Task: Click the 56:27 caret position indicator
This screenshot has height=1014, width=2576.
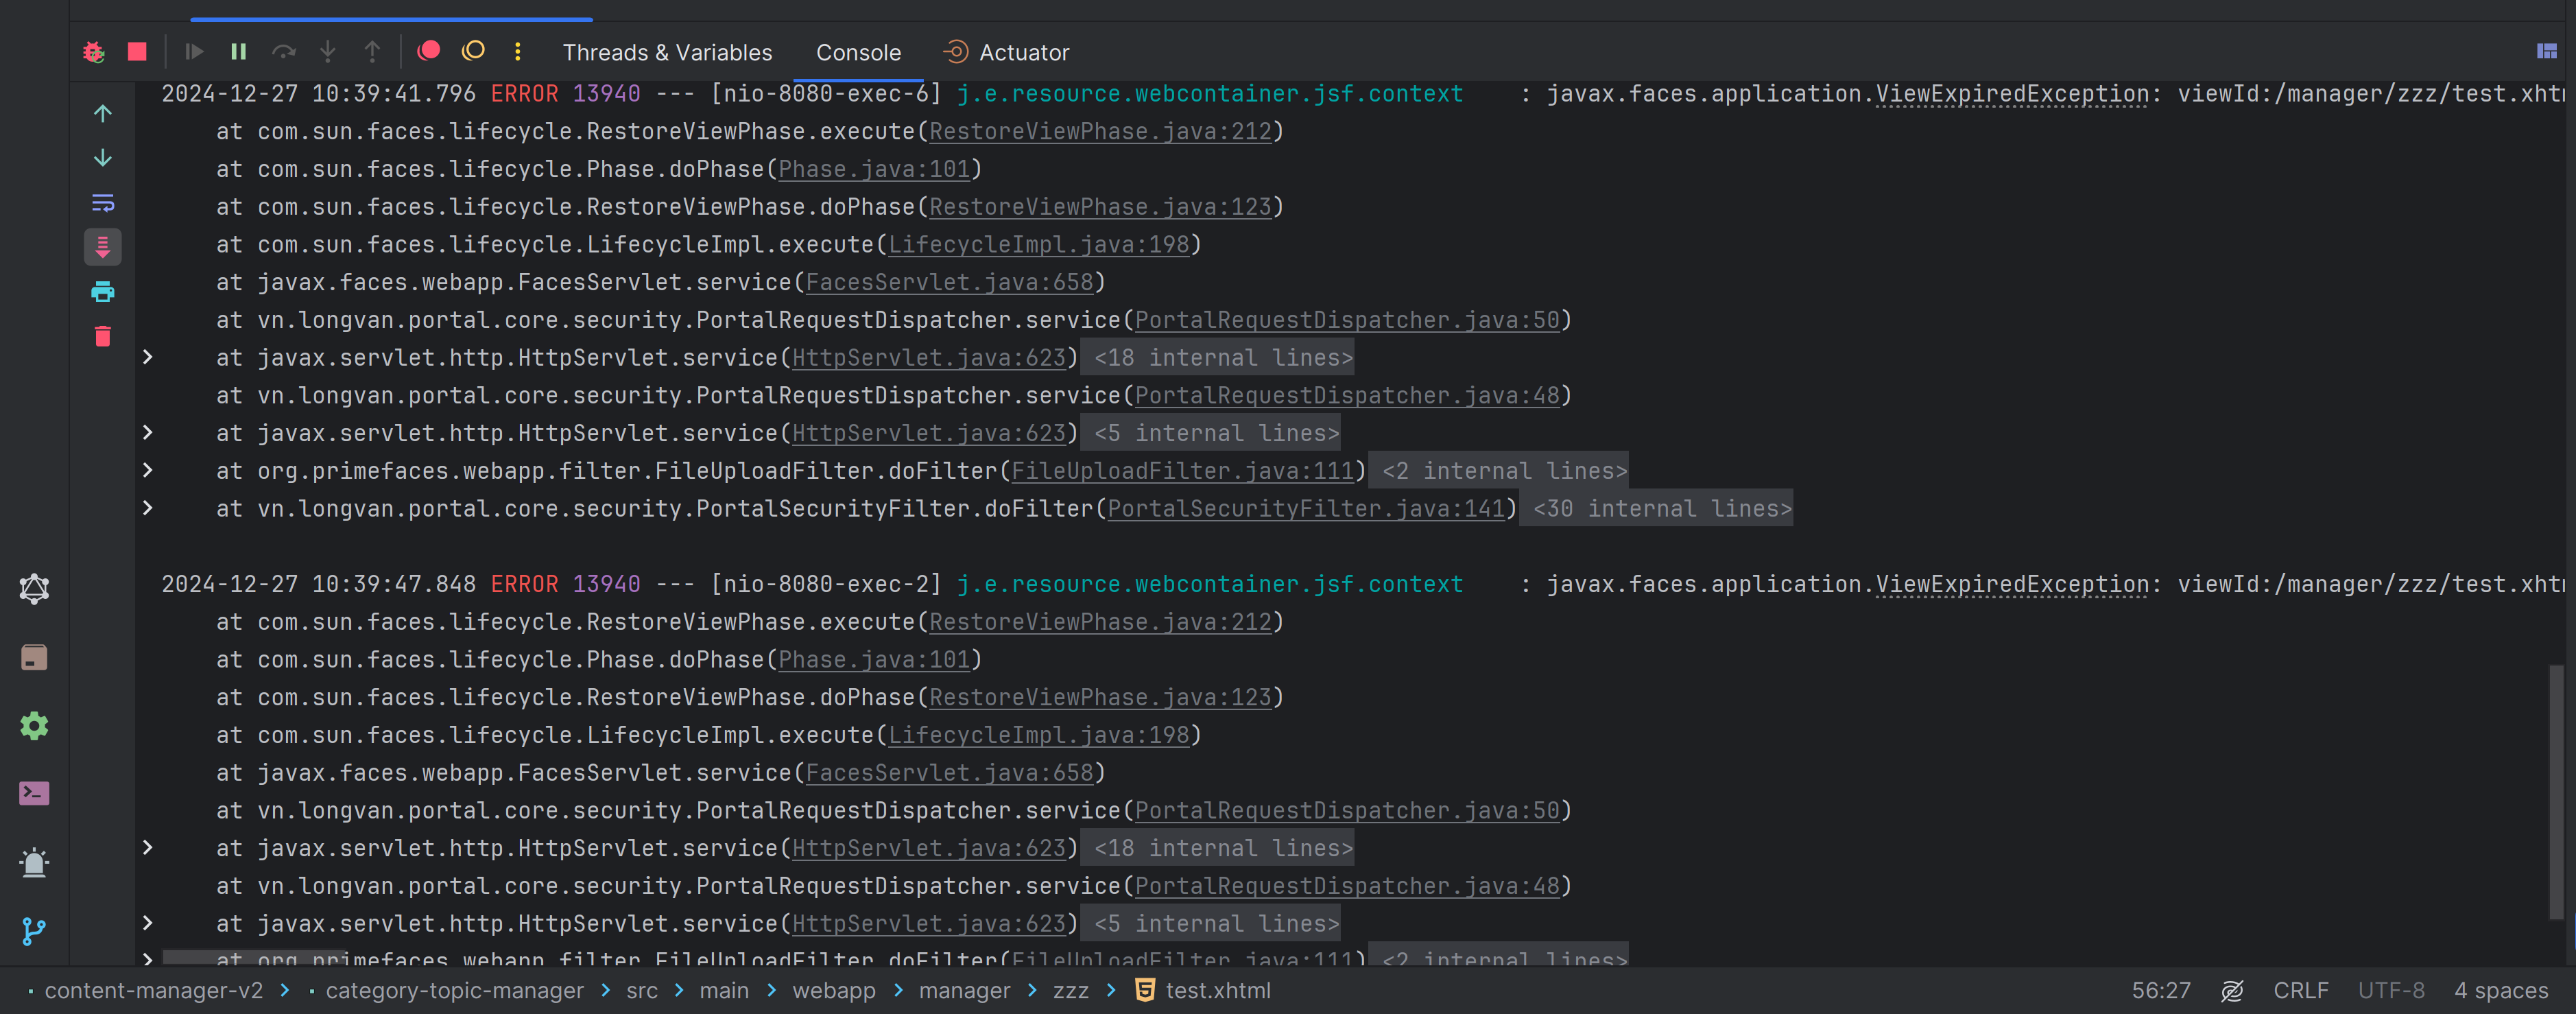Action: click(x=2161, y=990)
